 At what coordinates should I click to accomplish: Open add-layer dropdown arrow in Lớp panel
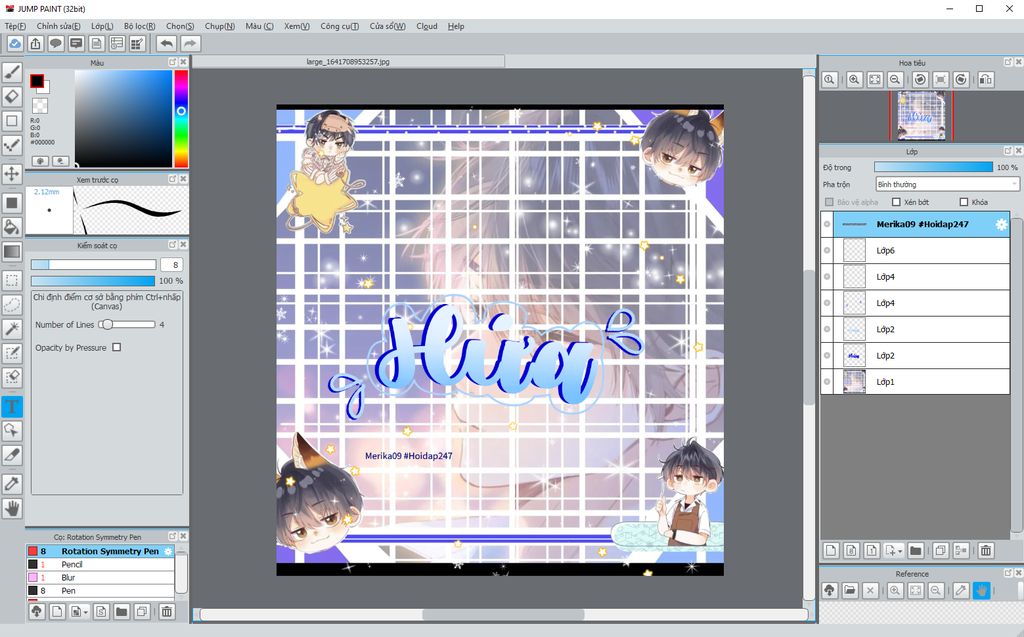tap(900, 551)
